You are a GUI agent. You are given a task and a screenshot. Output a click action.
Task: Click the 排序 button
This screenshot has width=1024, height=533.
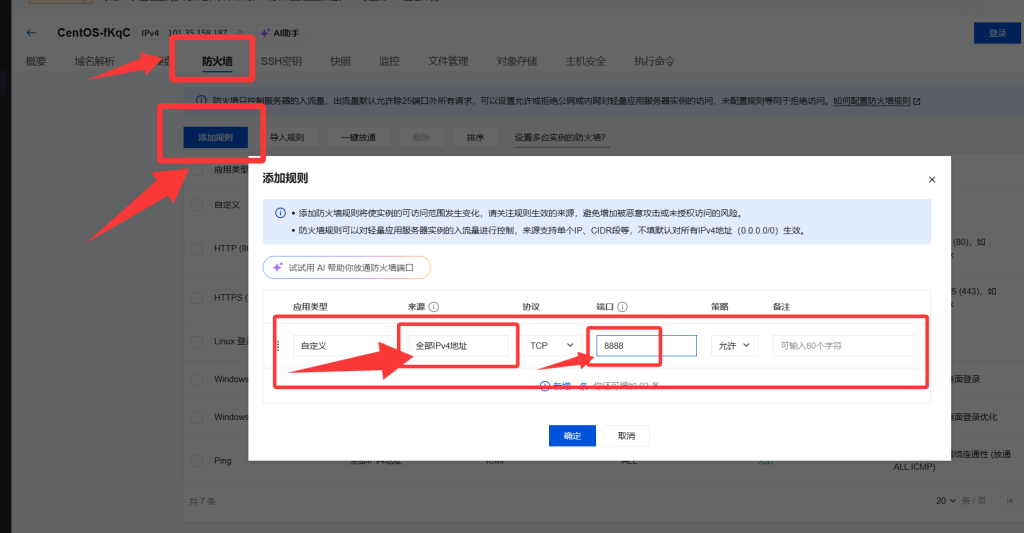click(475, 137)
